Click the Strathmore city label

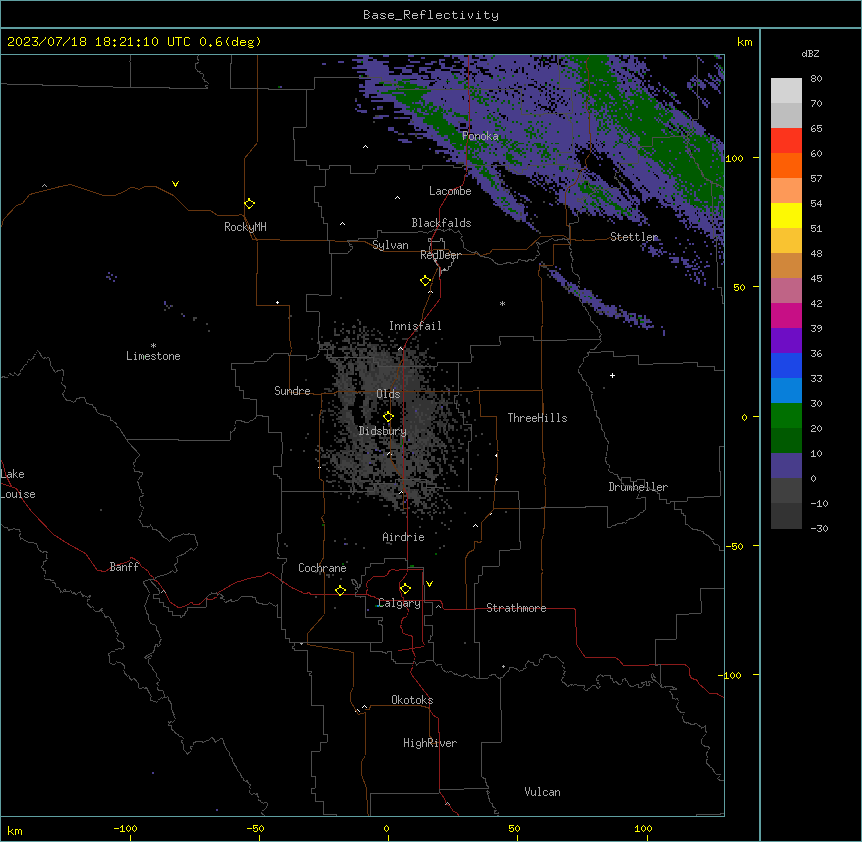516,608
